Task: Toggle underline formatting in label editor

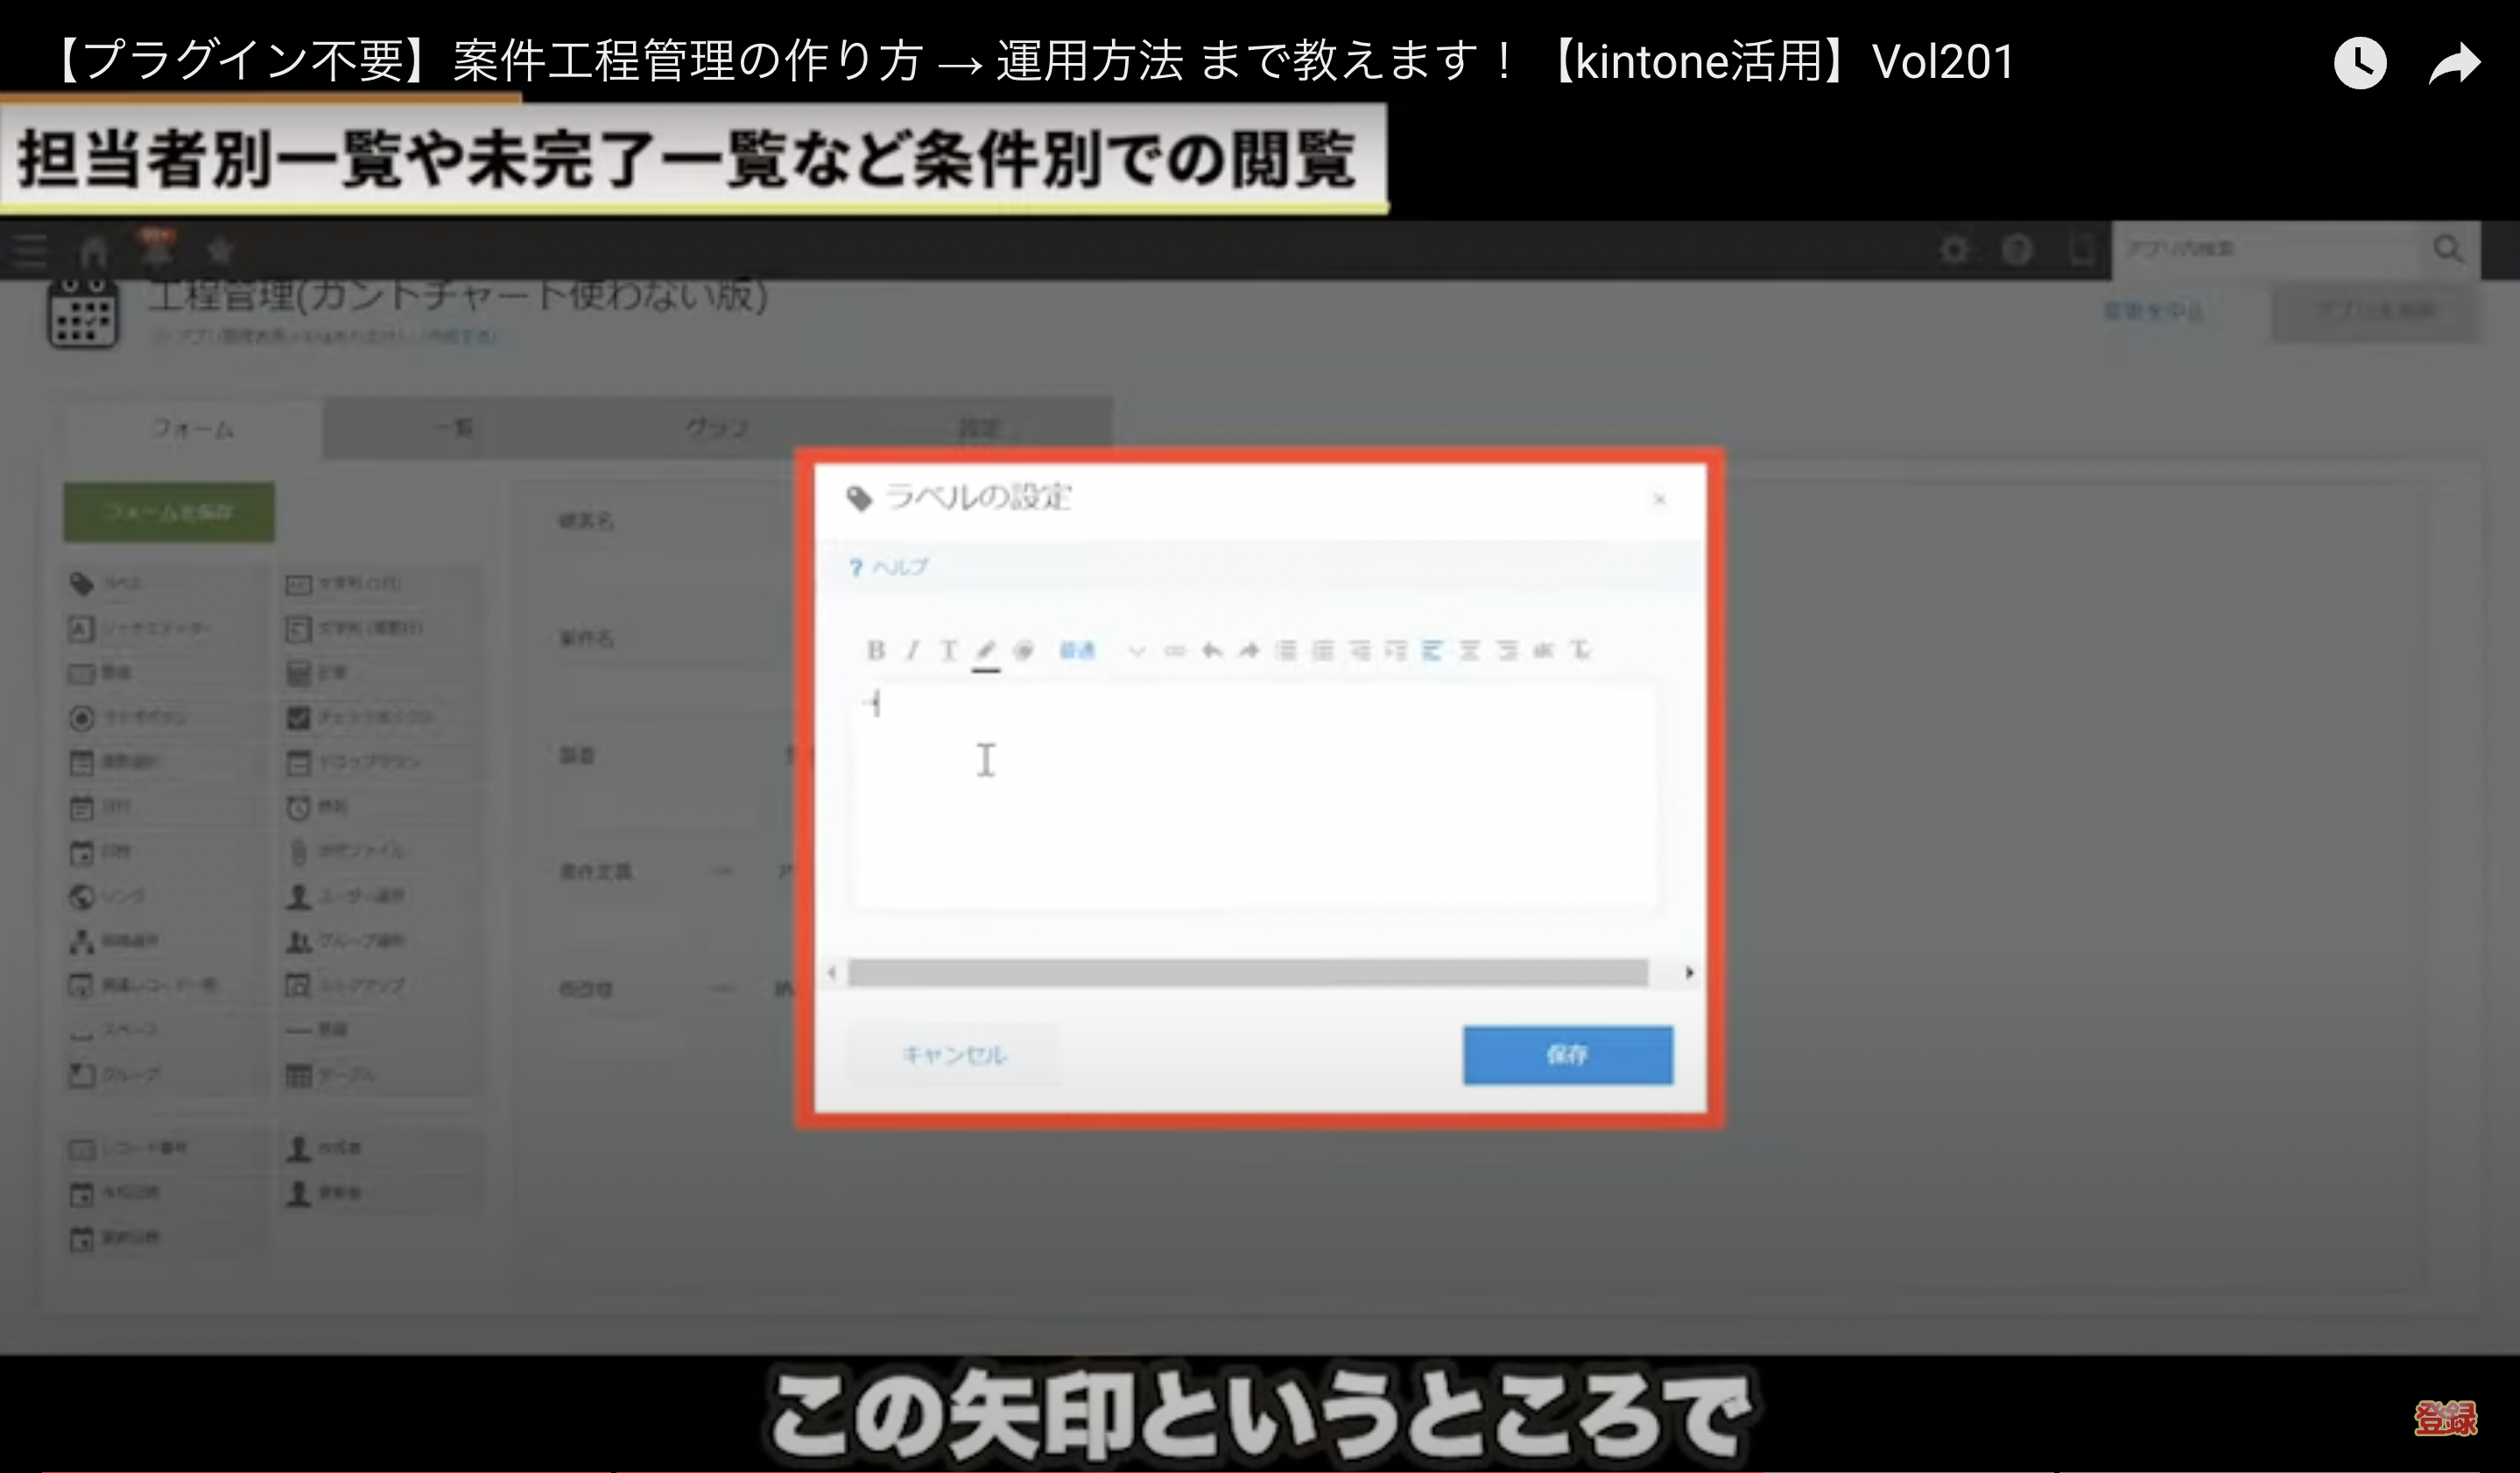Action: tap(948, 651)
